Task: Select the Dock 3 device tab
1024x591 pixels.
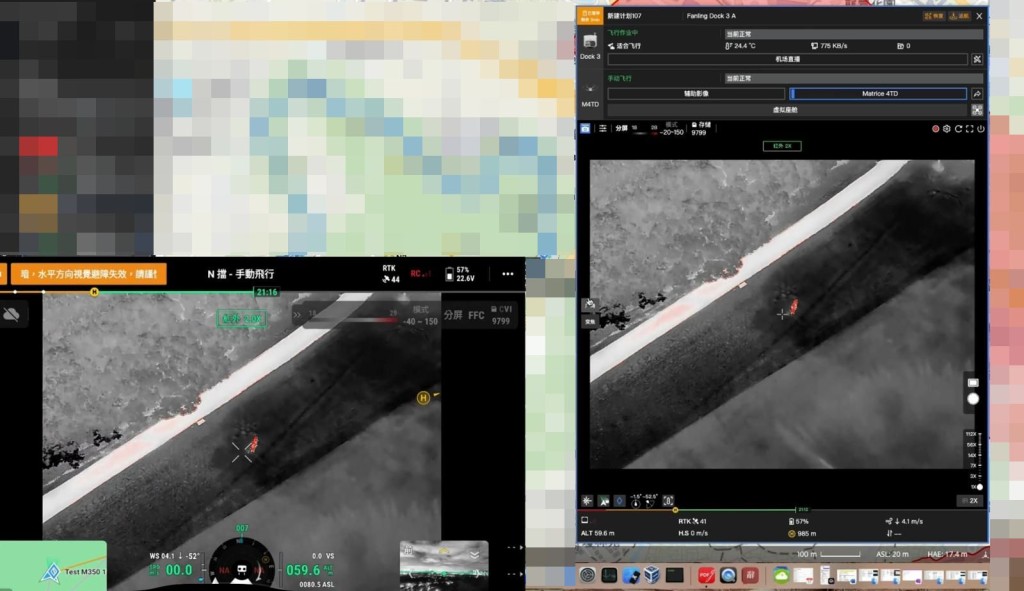Action: coord(590,45)
